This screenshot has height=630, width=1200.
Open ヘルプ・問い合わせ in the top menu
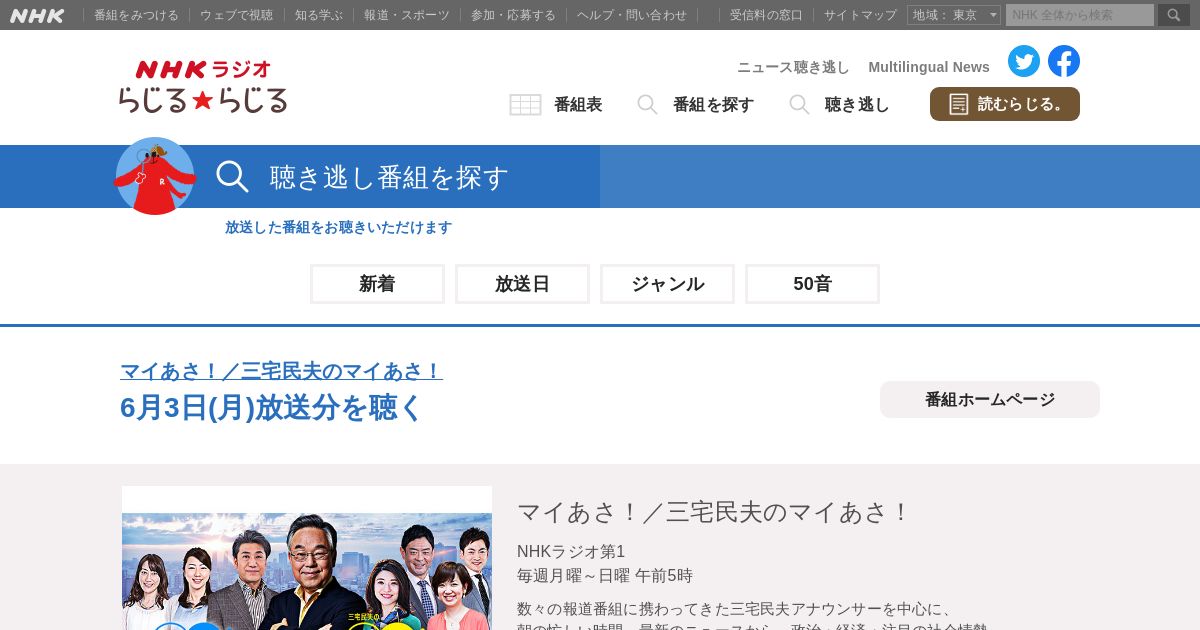pos(632,15)
